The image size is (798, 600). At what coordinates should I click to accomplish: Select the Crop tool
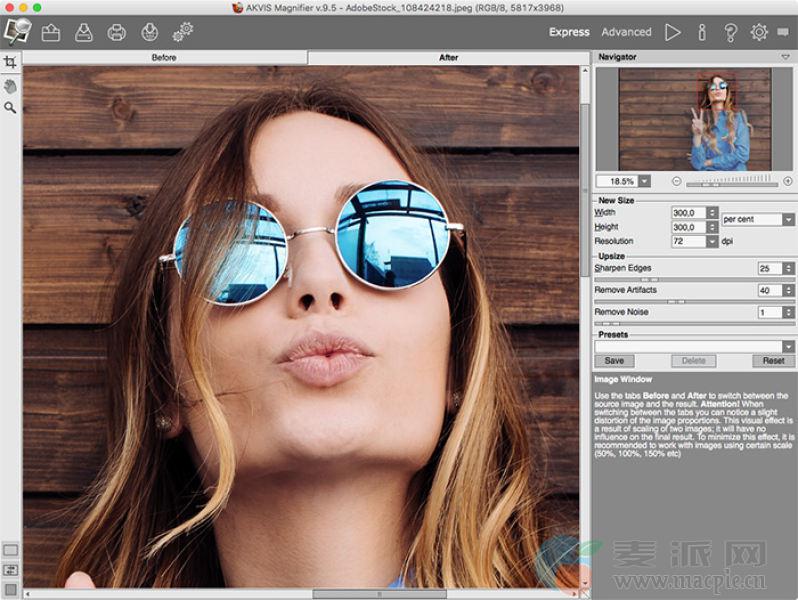point(10,61)
